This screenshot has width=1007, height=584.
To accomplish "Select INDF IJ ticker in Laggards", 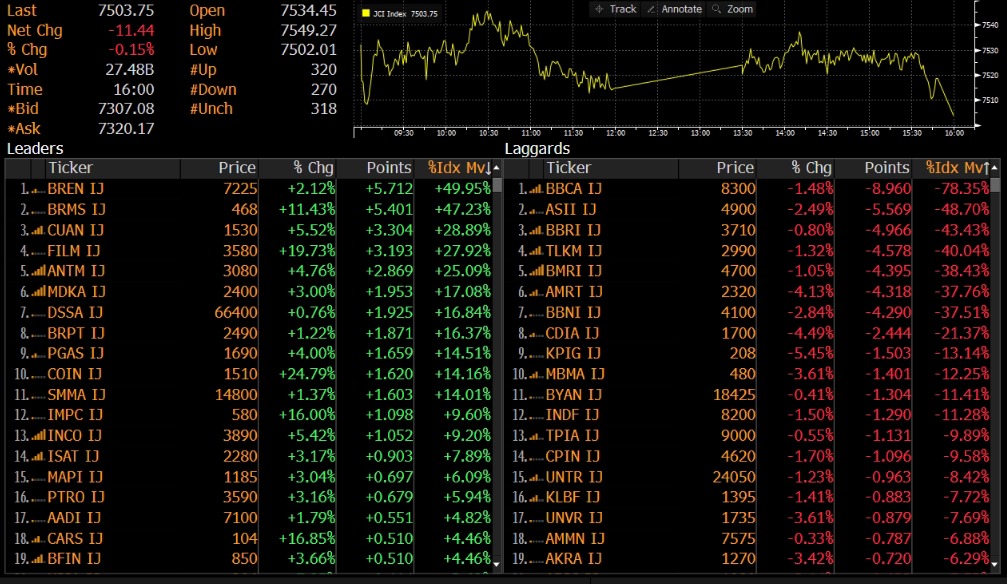I will 572,416.
